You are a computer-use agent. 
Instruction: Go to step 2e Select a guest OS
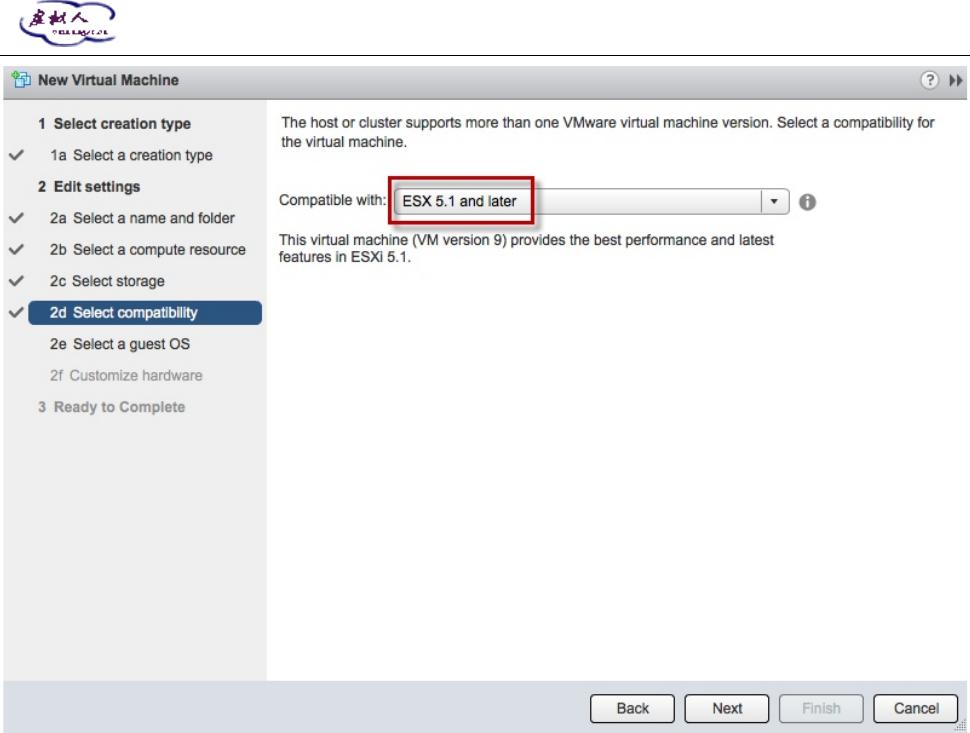click(120, 345)
